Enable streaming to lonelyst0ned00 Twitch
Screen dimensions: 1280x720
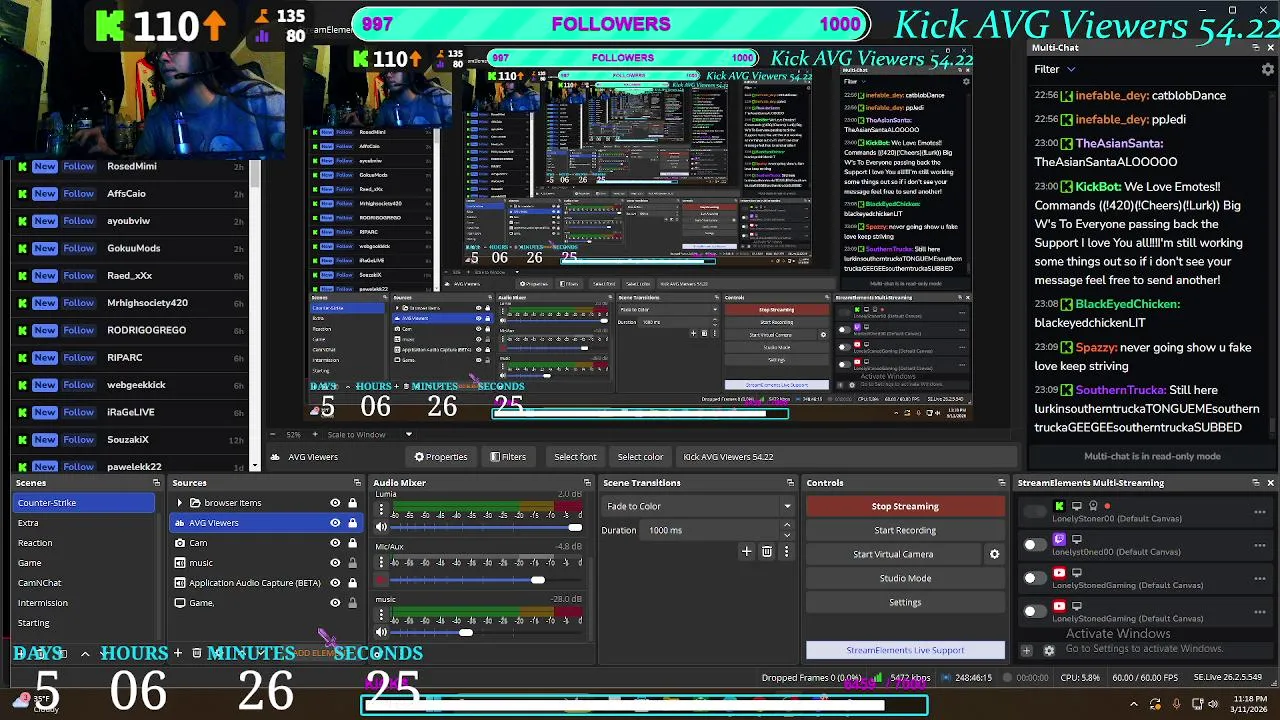click(x=1034, y=545)
